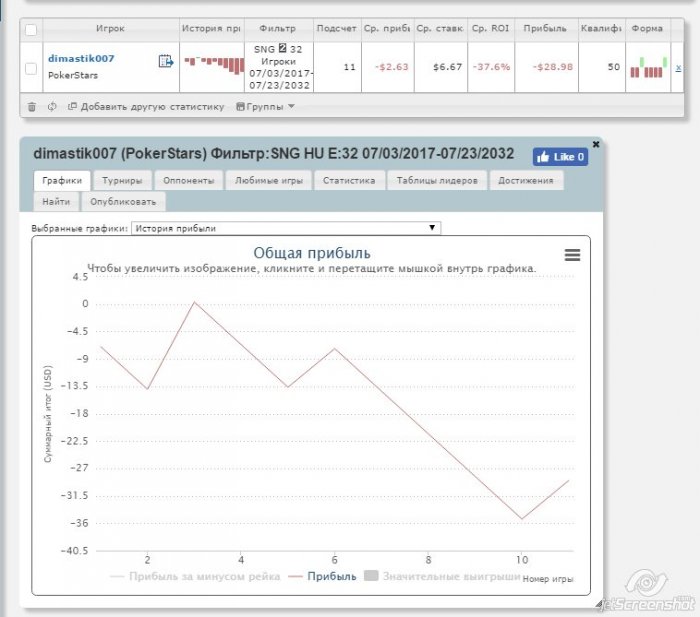Click the Facebook Like thumbs-up button
The image size is (700, 617).
560,157
